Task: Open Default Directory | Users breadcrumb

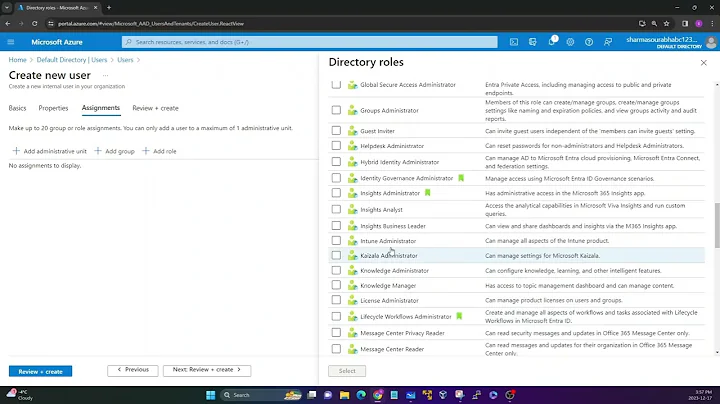Action: coord(72,60)
